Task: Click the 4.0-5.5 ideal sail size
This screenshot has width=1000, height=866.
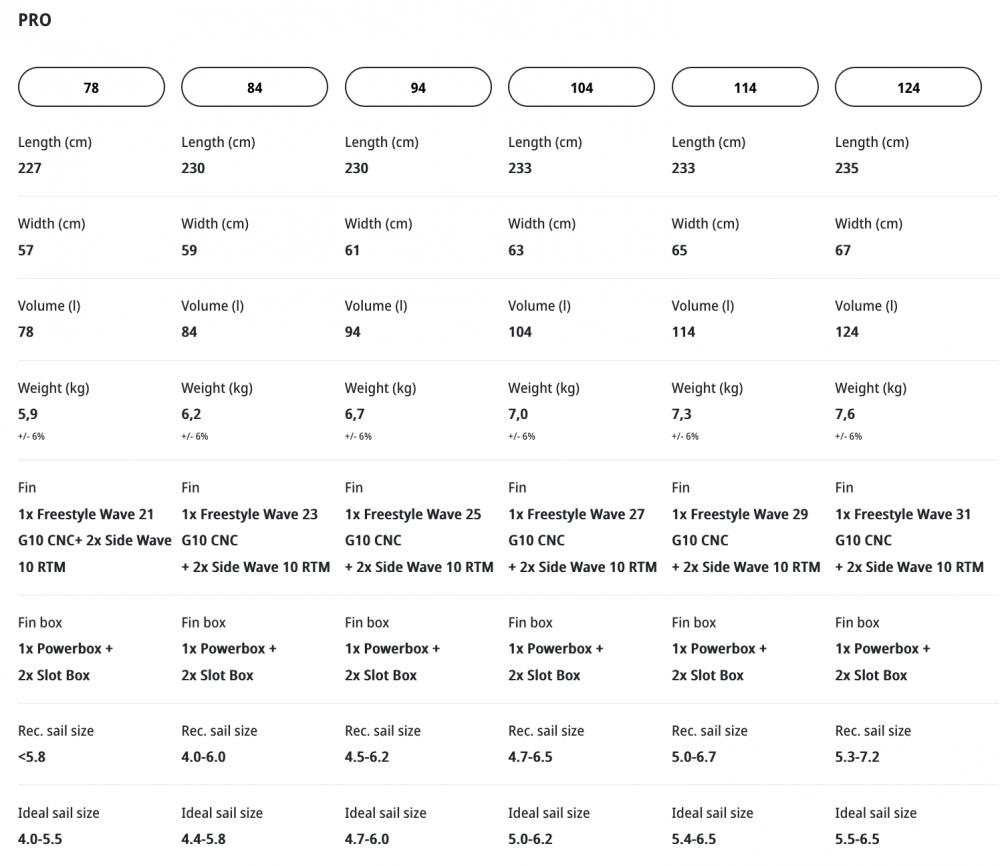Action: [40, 839]
